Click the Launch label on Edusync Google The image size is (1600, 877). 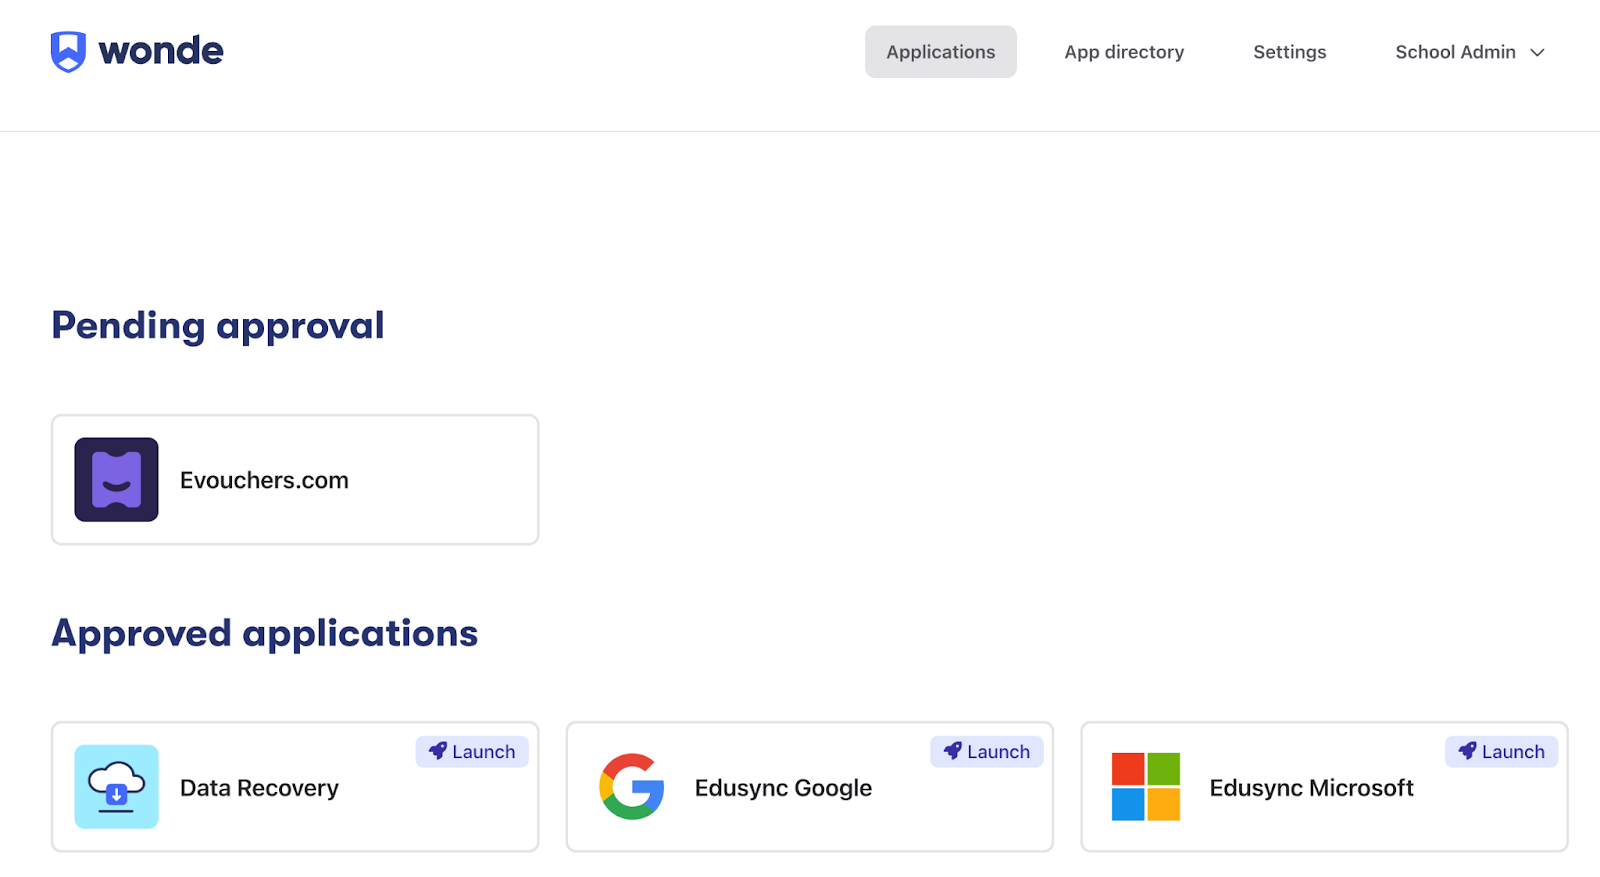998,752
